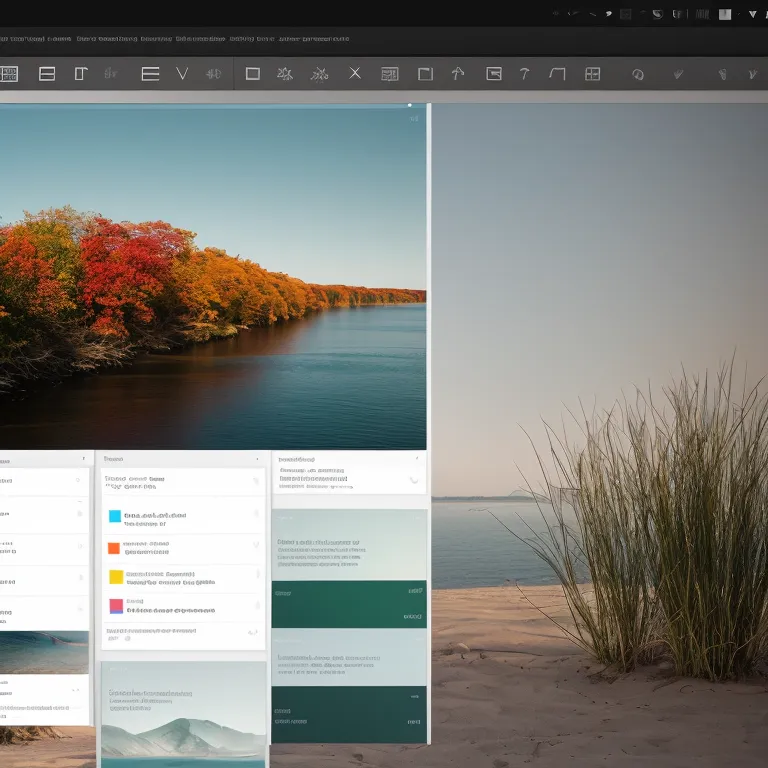Click the X icon in the toolbar
The image size is (768, 768).
(355, 73)
